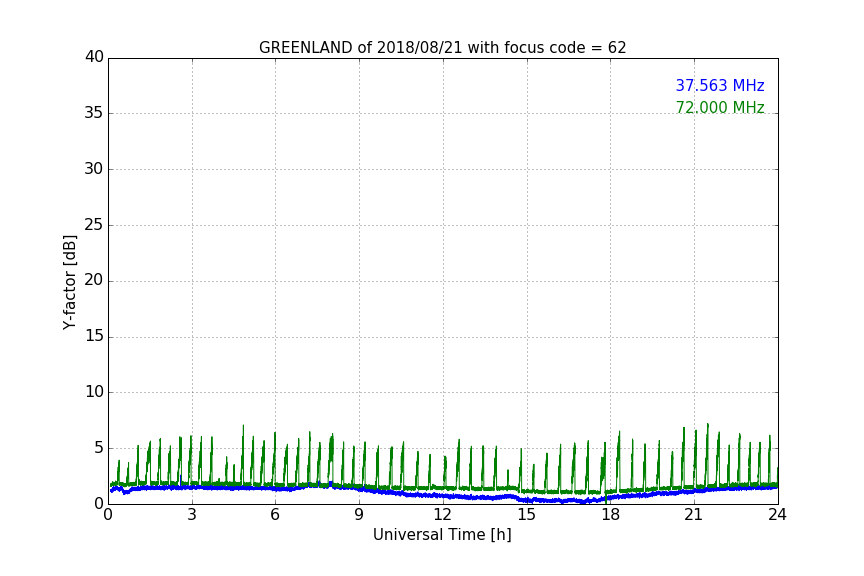Click the y-axis tick label 25
The height and width of the screenshot is (576, 864).
tap(94, 225)
